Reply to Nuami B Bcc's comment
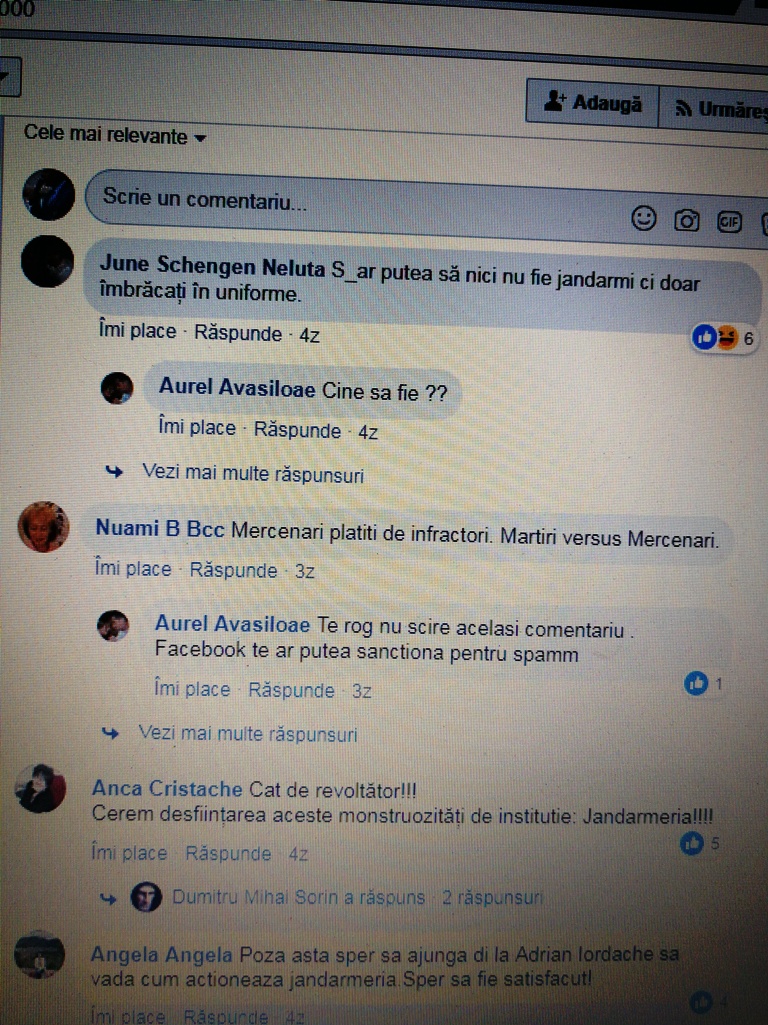 233,570
